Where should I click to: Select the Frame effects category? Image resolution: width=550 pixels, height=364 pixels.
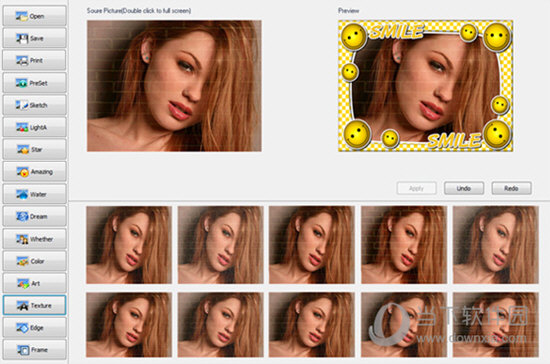pos(34,350)
